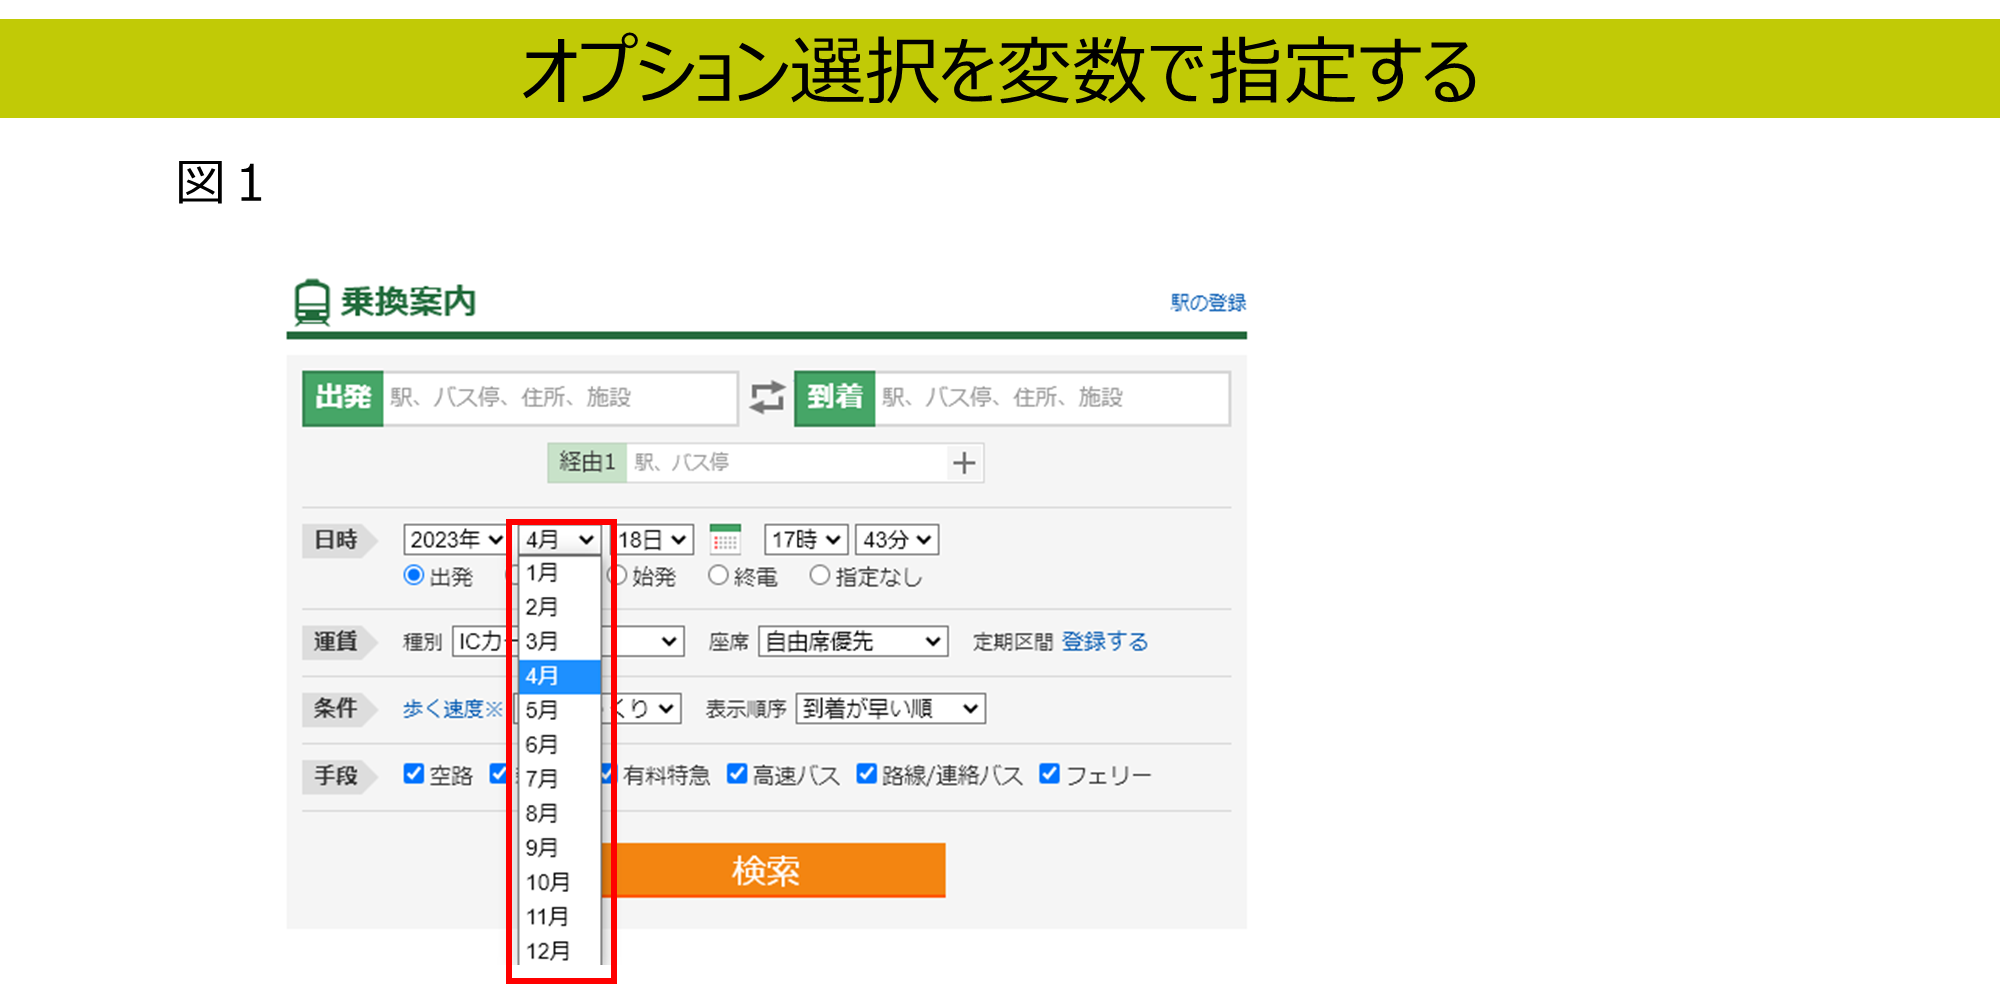Screen dimensions: 2000x984
Task: Expand the 自由席優先 seat dropdown
Action: [x=853, y=641]
